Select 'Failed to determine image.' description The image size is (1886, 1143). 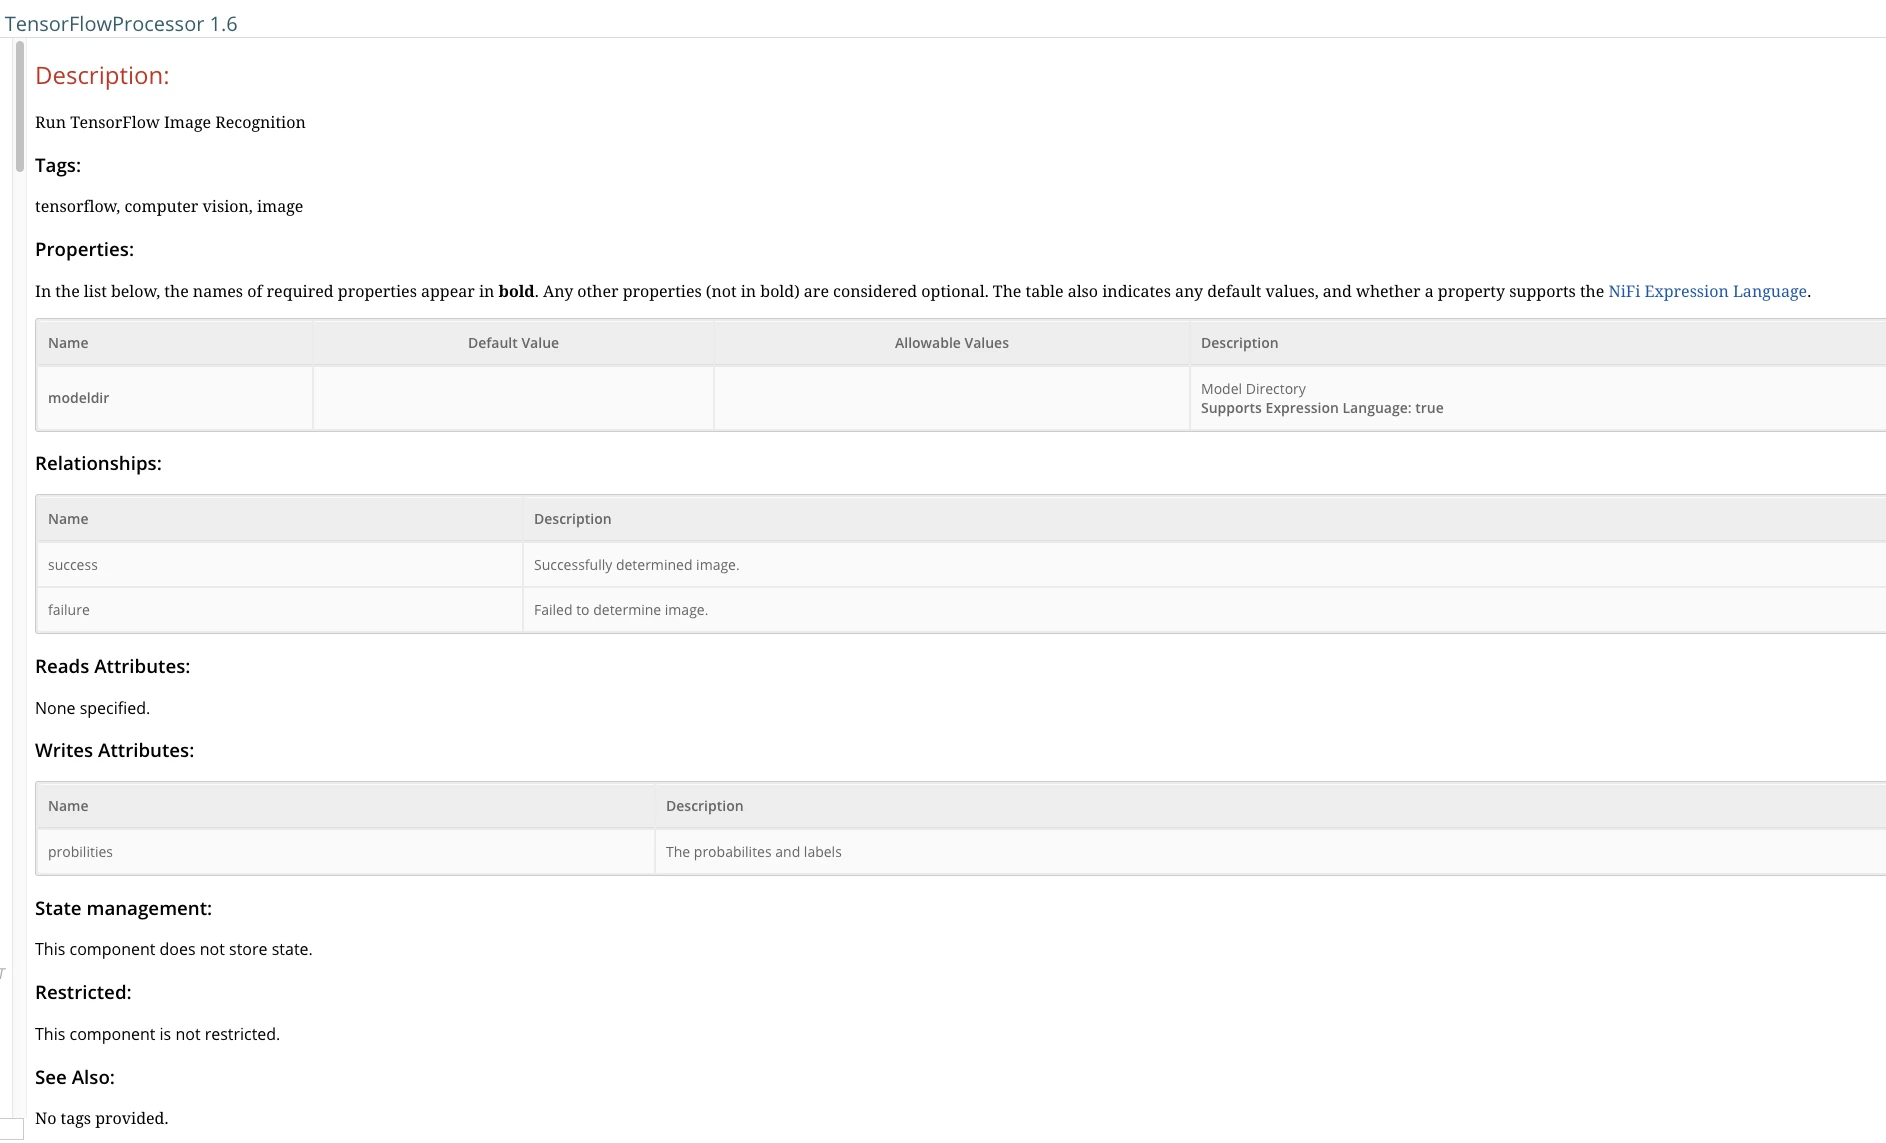[620, 610]
